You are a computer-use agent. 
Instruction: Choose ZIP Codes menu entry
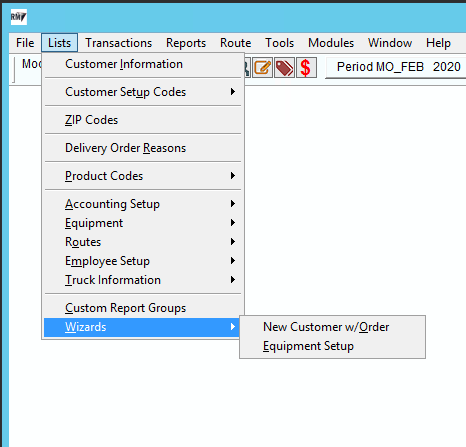[143, 120]
